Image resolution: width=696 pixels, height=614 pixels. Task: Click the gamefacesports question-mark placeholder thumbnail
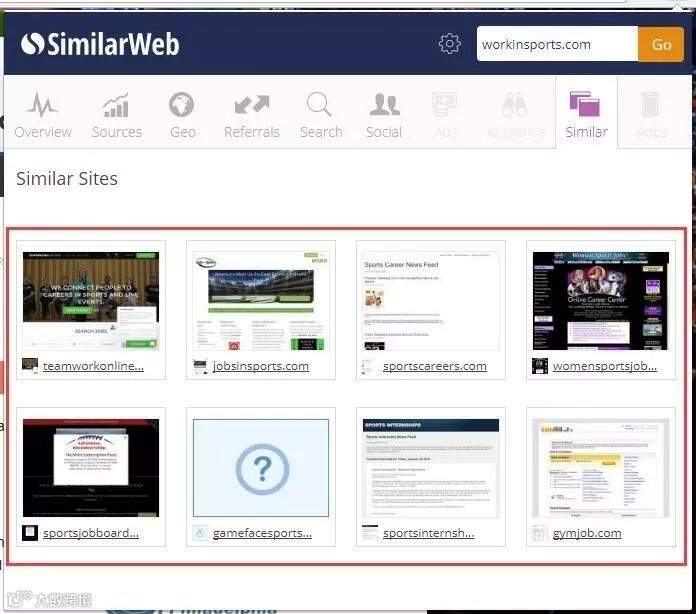(261, 468)
